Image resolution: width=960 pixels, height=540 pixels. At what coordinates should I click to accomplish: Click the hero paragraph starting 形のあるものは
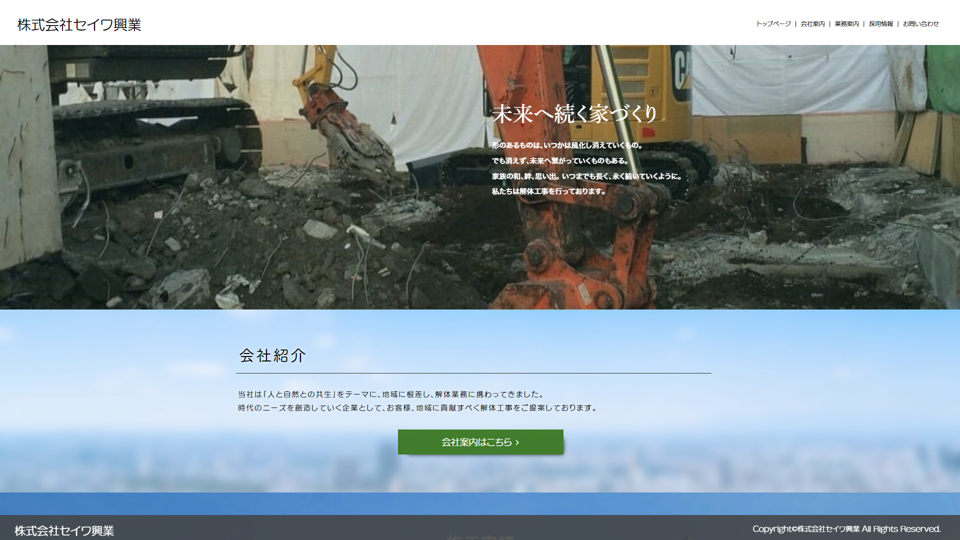[567, 145]
